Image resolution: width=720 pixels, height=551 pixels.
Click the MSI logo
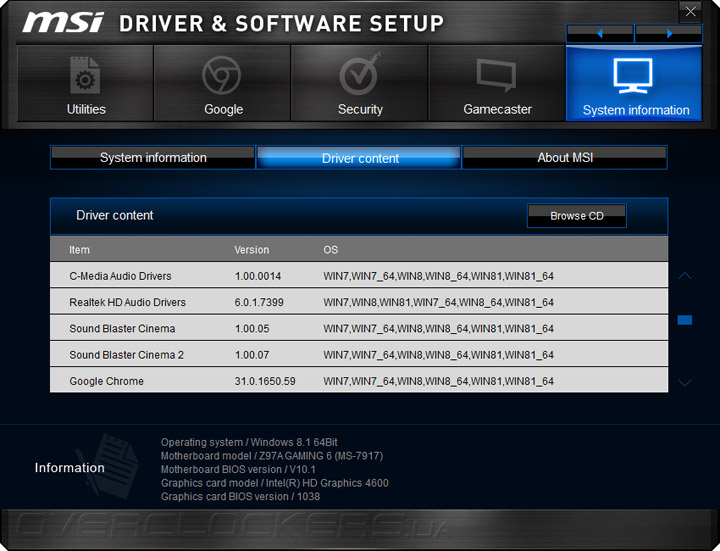click(x=63, y=22)
